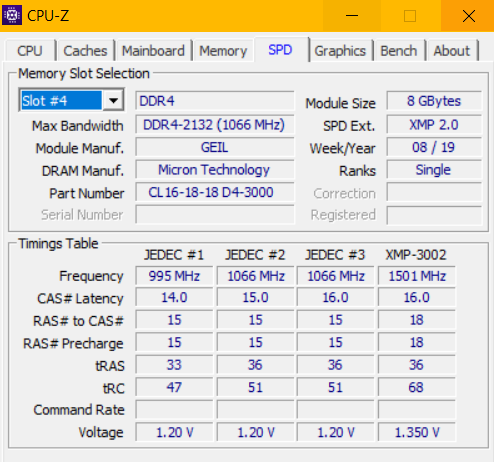The image size is (494, 462).
Task: Click the 08 / 19 Week/Year value
Action: 434,147
